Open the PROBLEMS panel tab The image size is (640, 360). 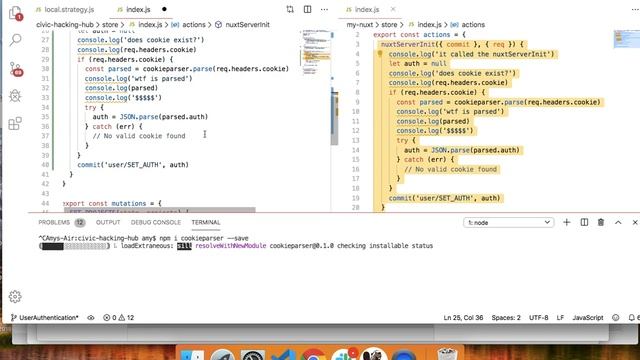click(x=54, y=222)
